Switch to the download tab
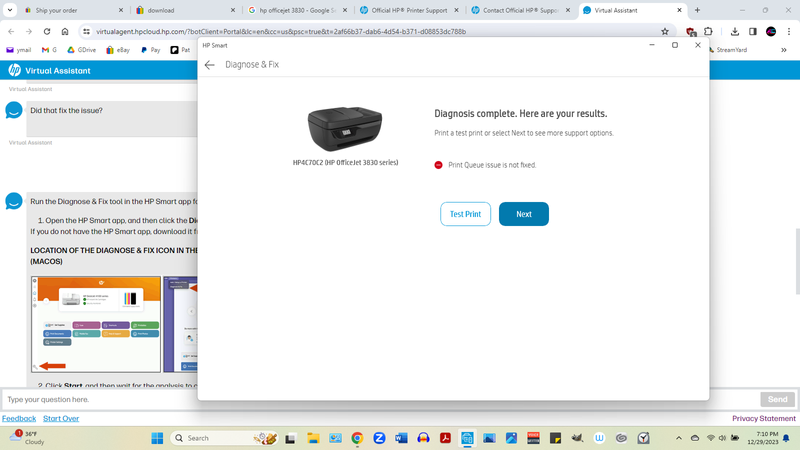 point(186,10)
